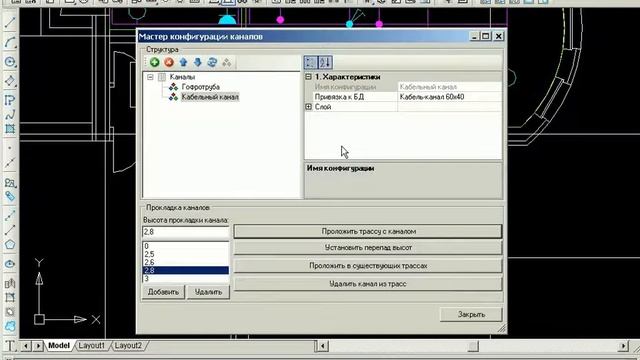Click the Привязка к БД property name

(339, 97)
